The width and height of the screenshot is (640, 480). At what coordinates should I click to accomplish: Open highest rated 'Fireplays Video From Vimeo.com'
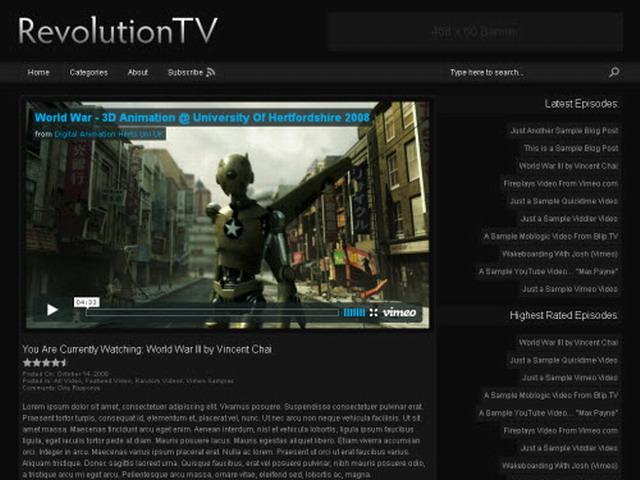coord(560,431)
